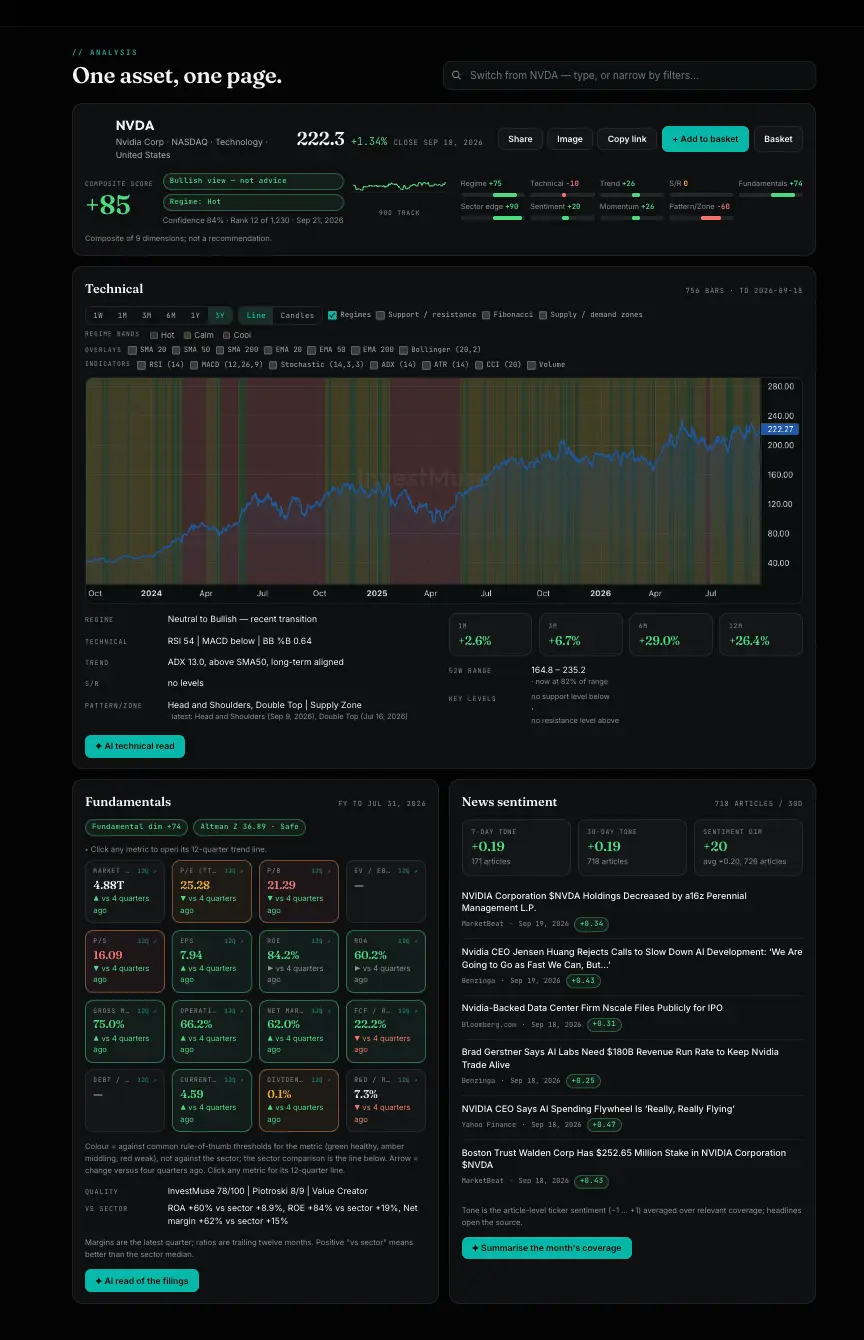Open the Basket button
The width and height of the screenshot is (864, 1340).
coord(778,139)
